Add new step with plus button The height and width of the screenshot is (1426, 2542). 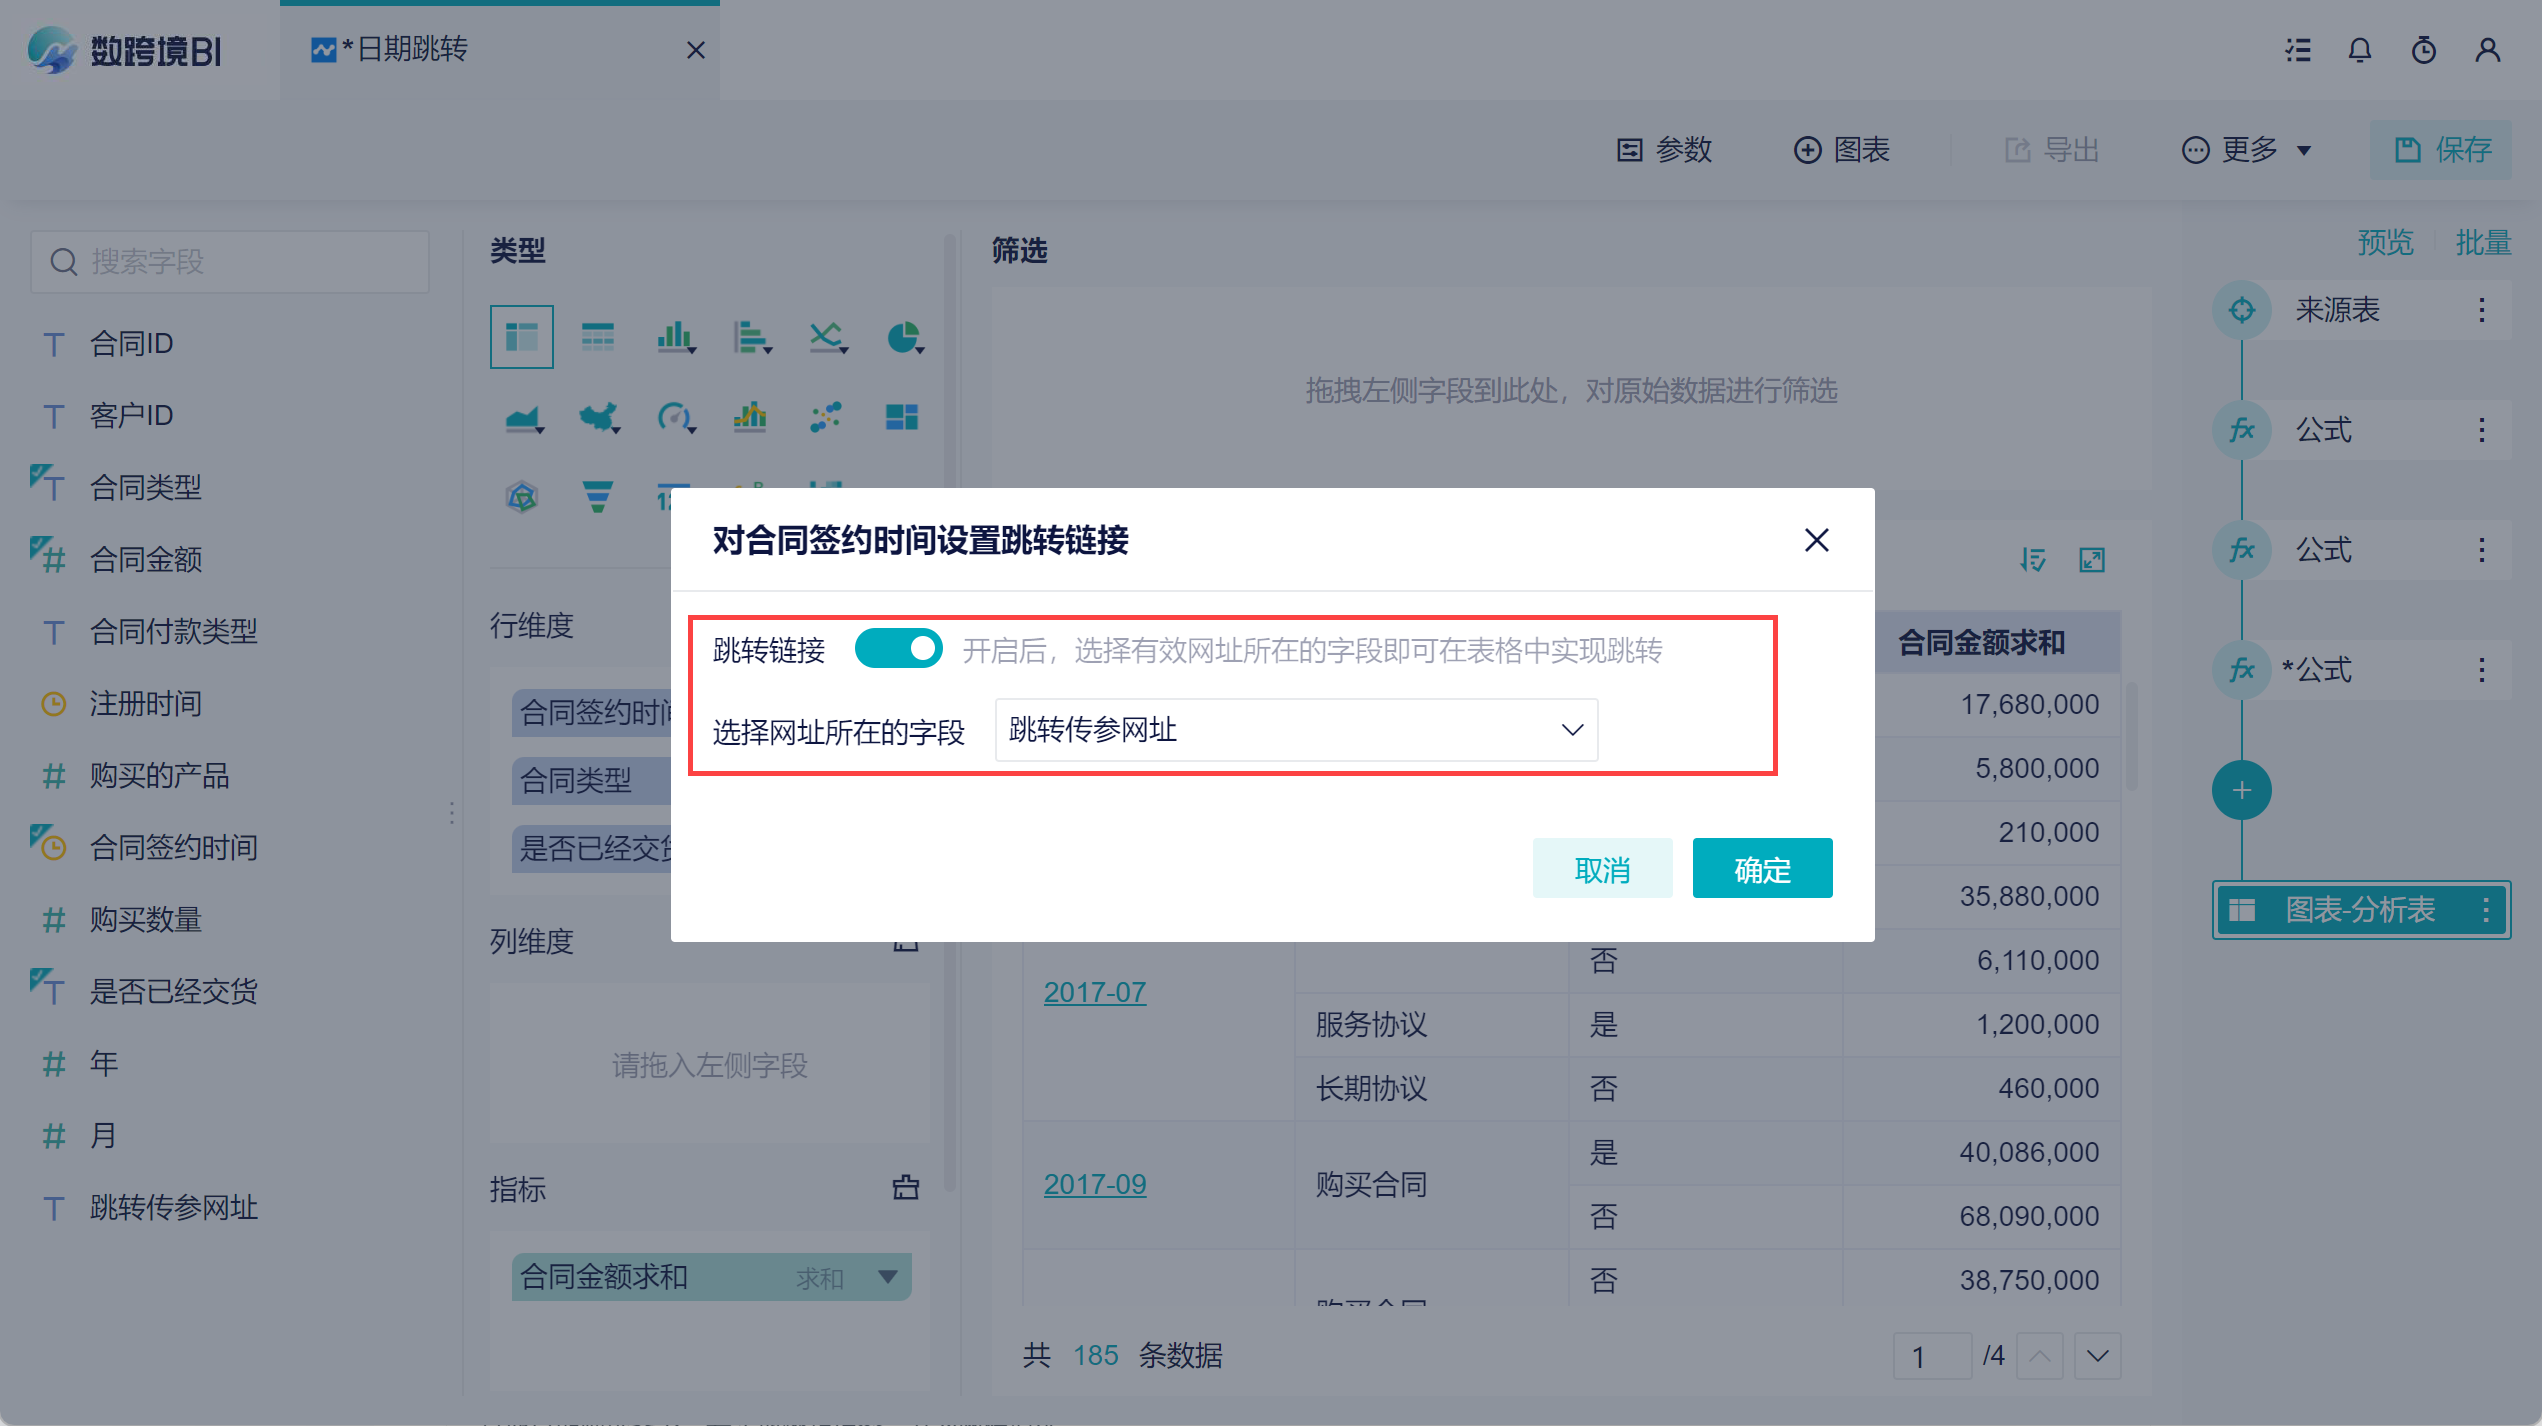click(x=2241, y=790)
